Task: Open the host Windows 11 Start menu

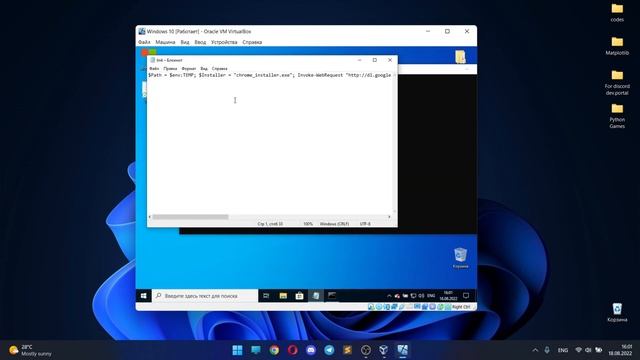Action: [237, 350]
